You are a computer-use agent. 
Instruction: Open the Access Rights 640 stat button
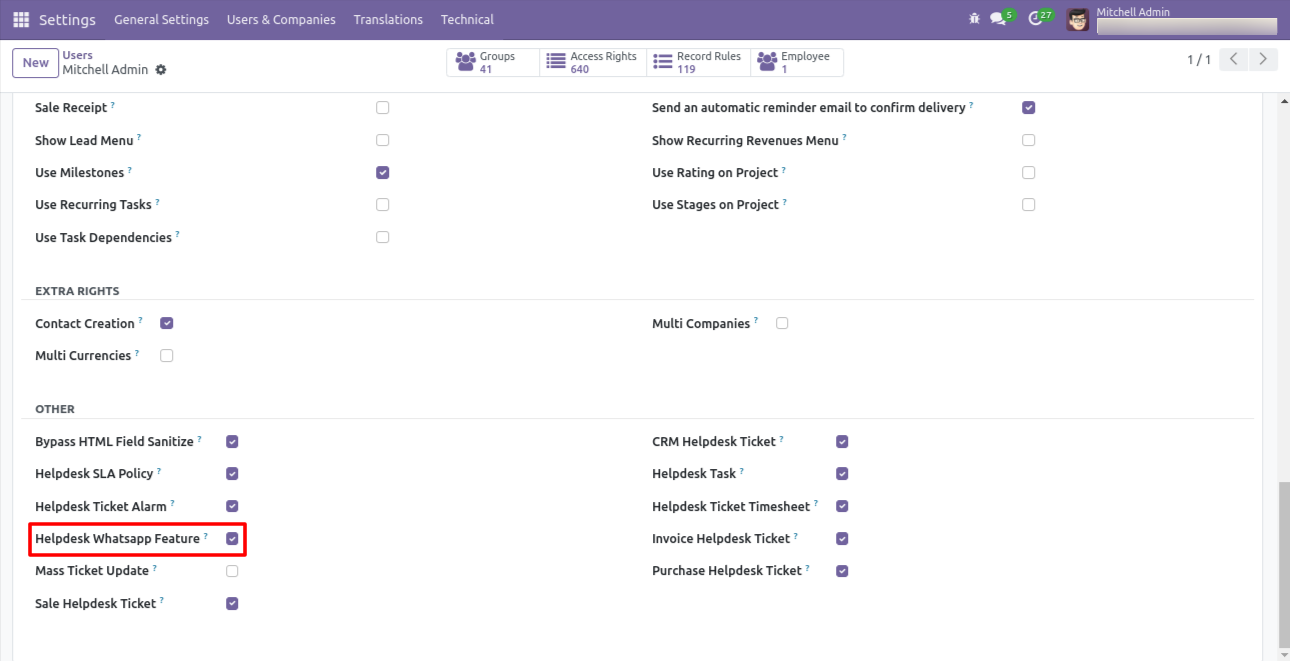point(593,63)
